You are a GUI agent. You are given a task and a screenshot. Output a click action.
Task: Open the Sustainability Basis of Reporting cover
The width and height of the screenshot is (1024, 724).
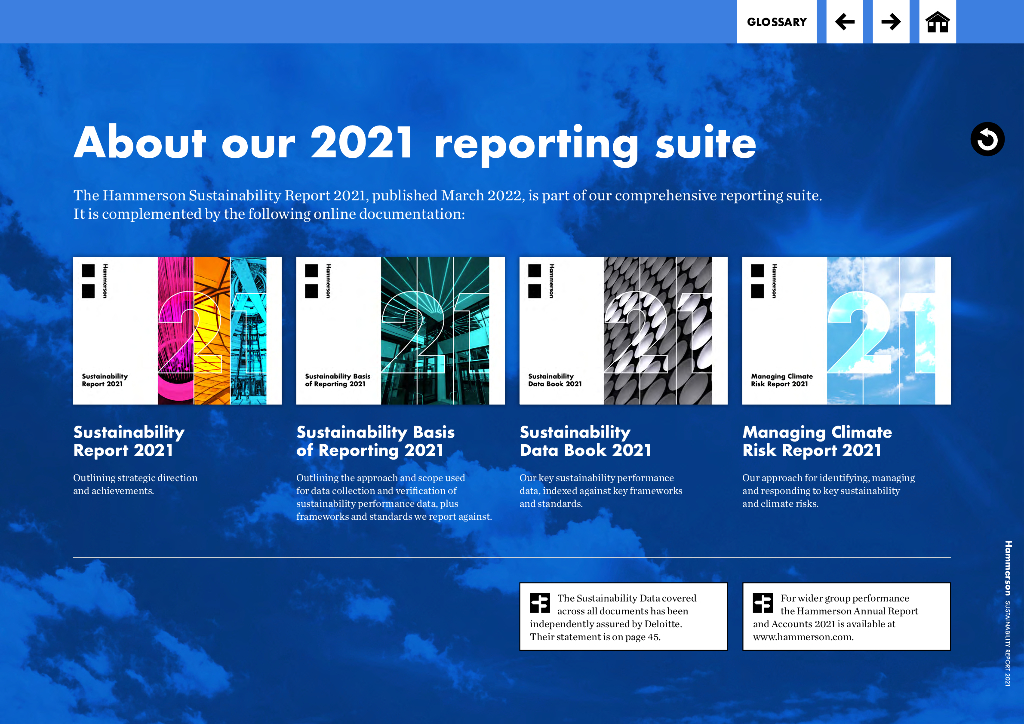click(x=400, y=331)
